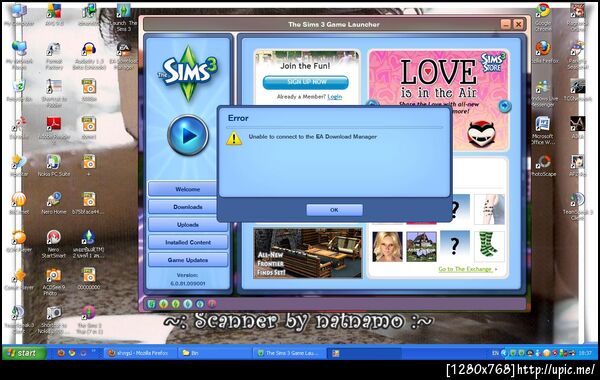
Task: Click the EN language indicator in tray
Action: point(495,353)
